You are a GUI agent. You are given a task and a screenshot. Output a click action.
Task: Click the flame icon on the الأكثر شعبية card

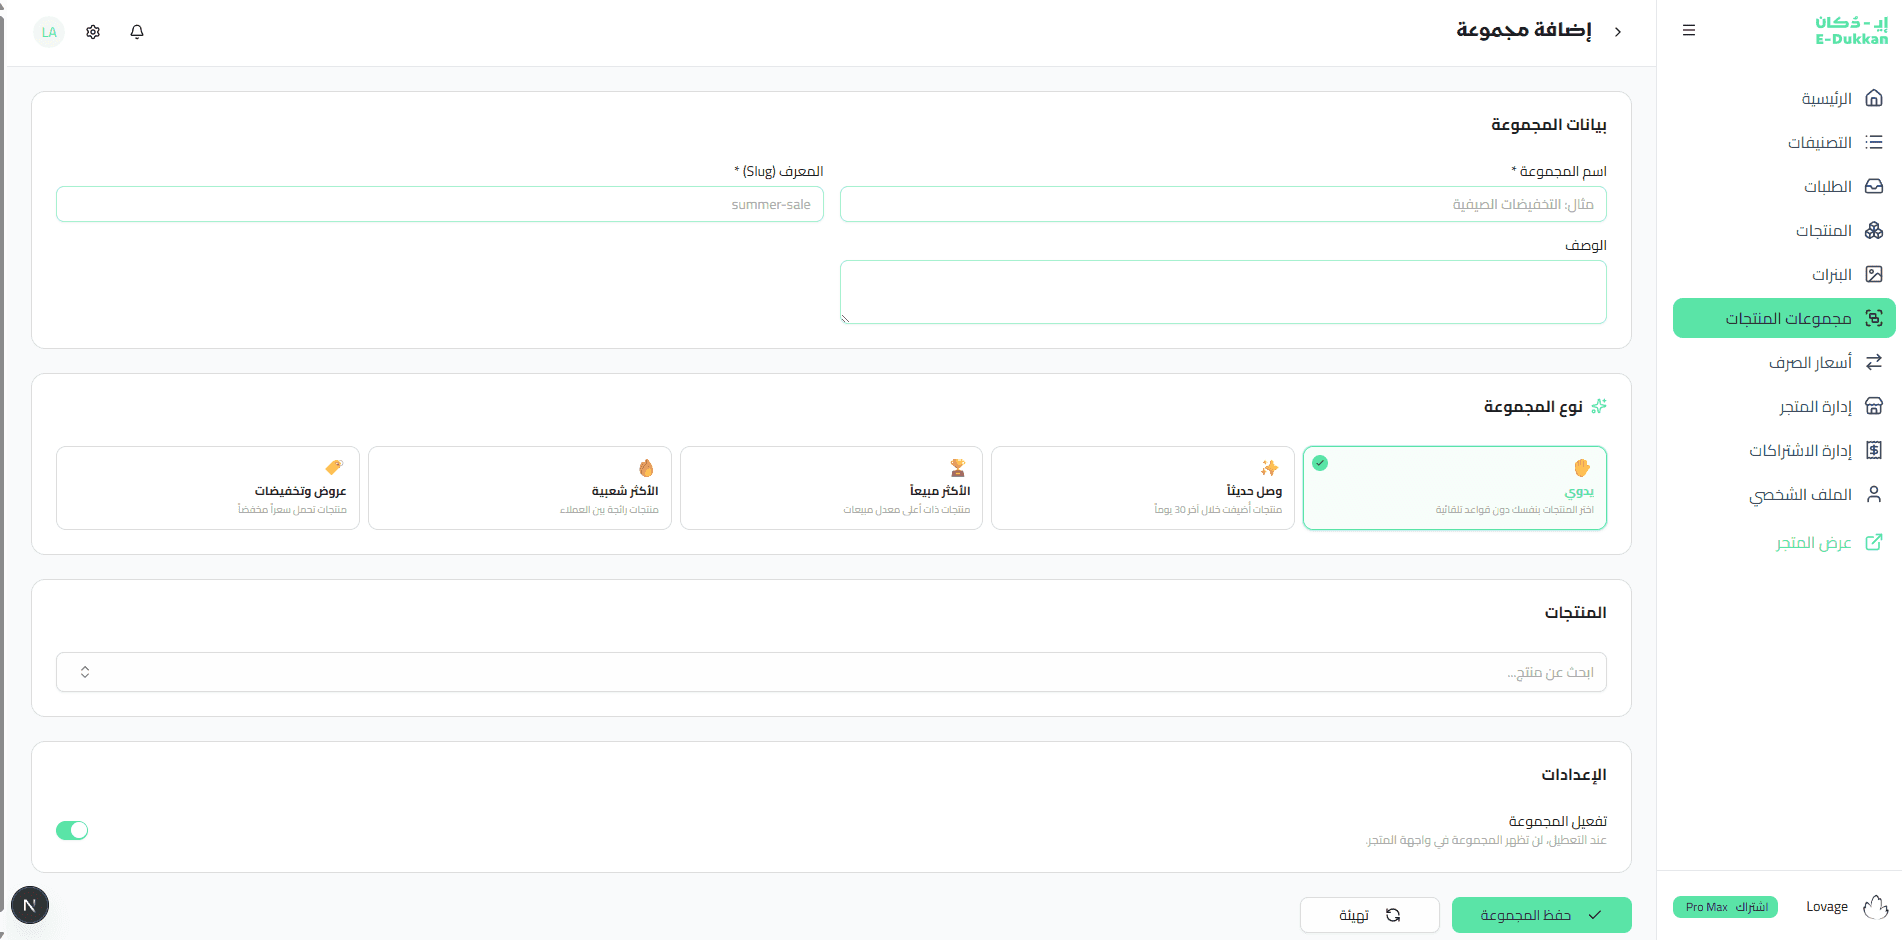click(646, 468)
